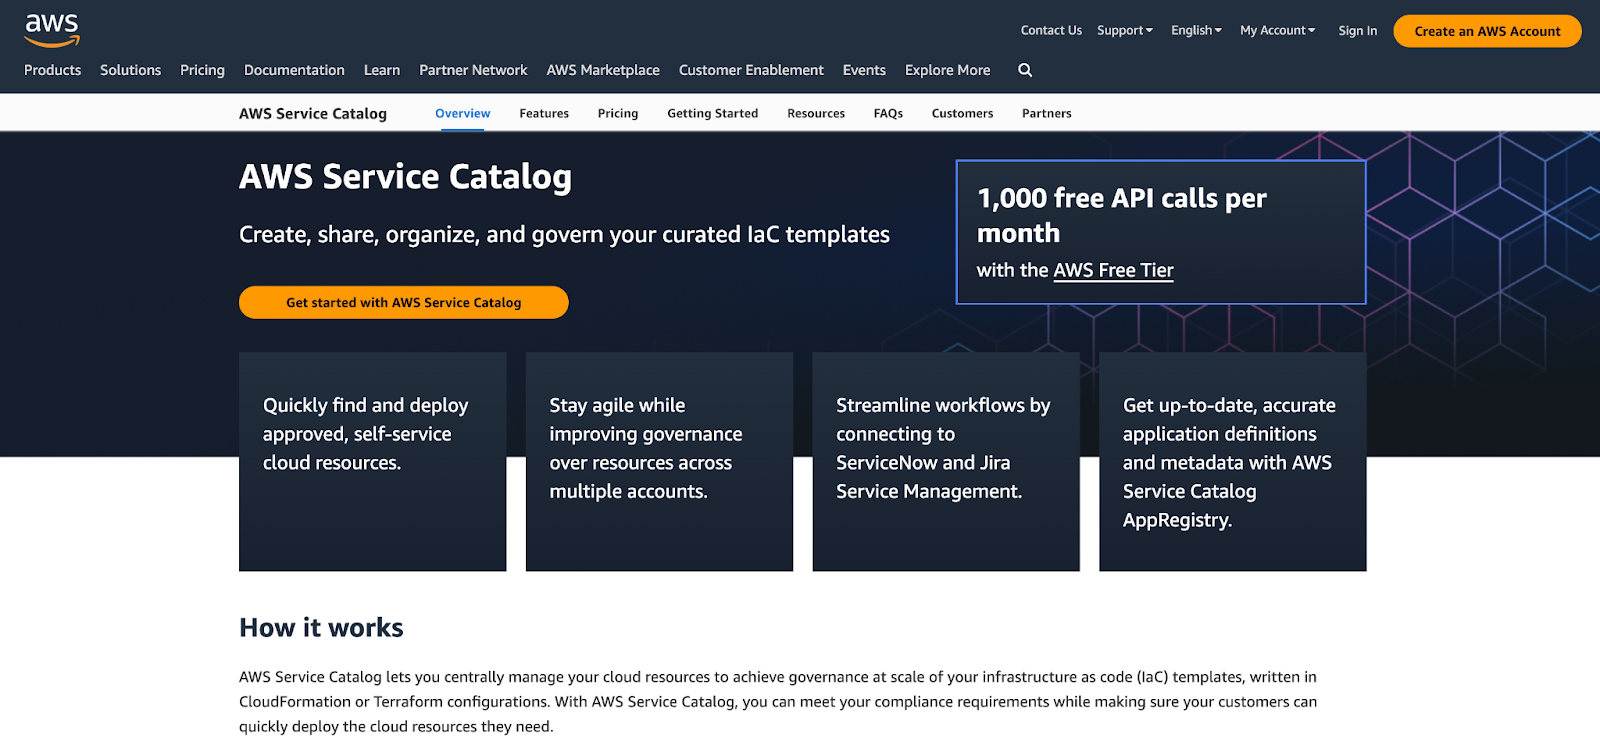The image size is (1600, 752).
Task: Open the Products menu
Action: tap(52, 70)
